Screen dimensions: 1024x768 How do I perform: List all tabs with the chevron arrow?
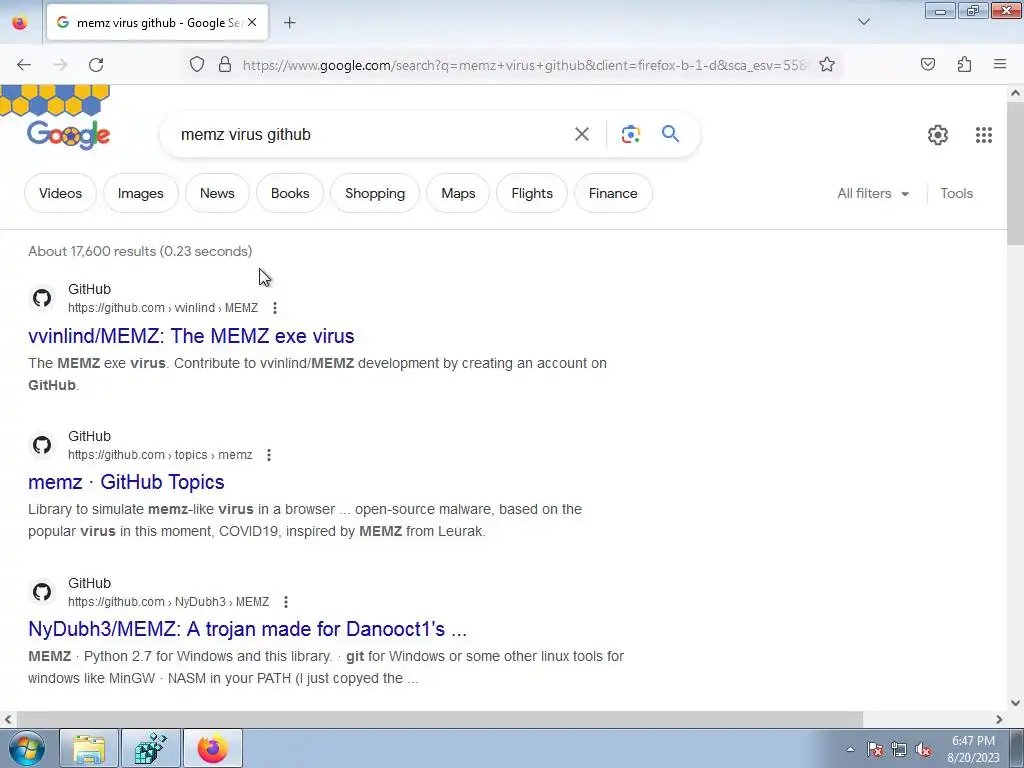[863, 22]
